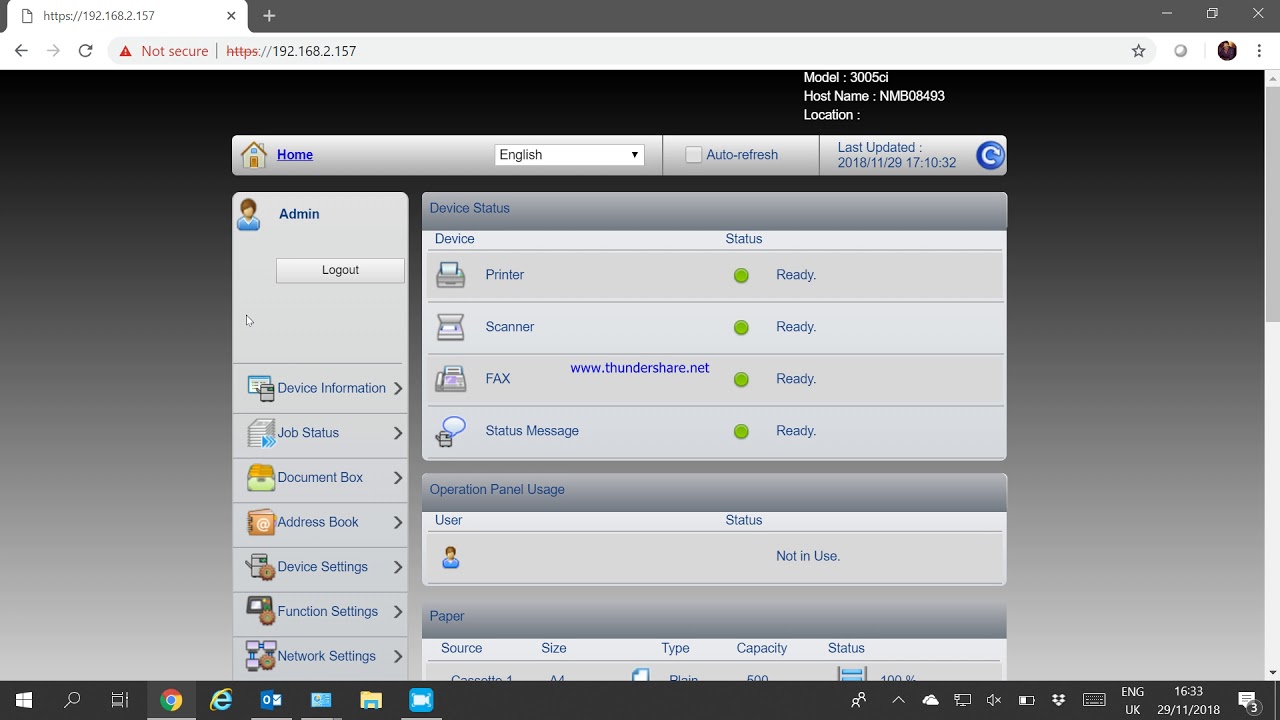Click the Home link

tap(295, 155)
